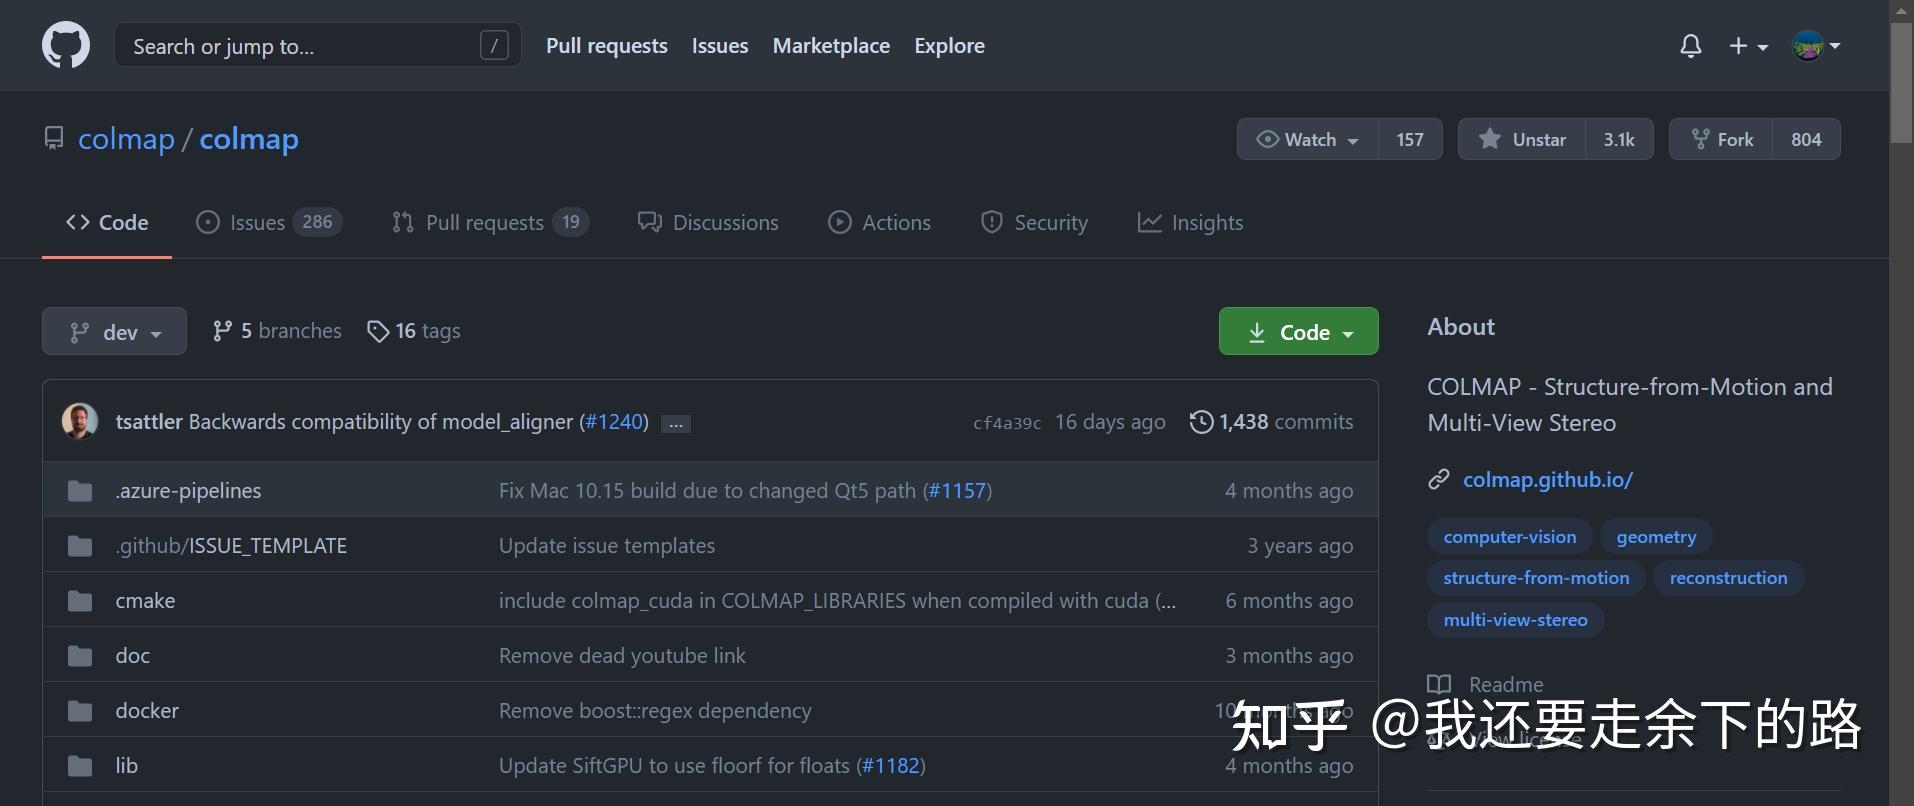1914x806 pixels.
Task: Open the colmap.github.io website link
Action: point(1548,480)
